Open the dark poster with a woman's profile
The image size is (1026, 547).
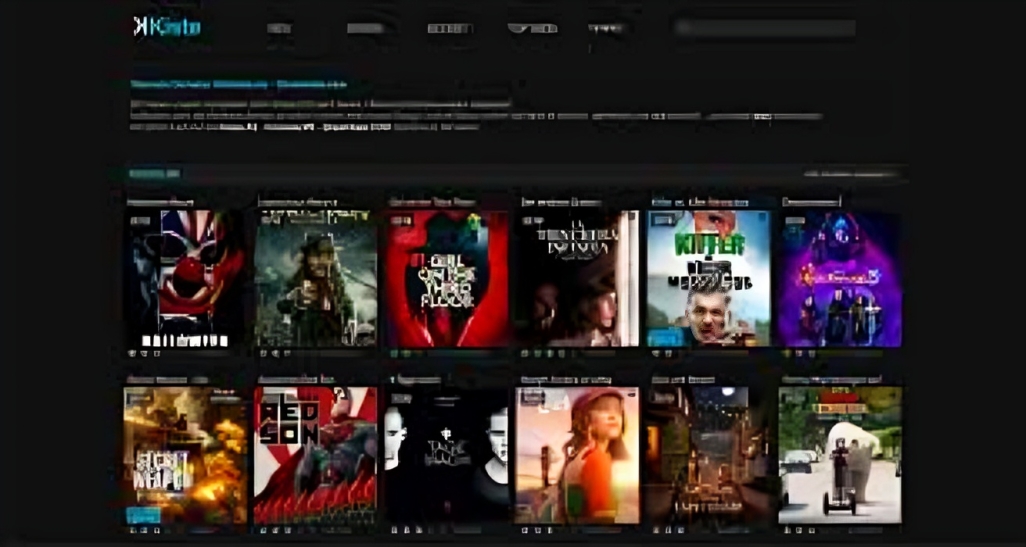coord(578,278)
